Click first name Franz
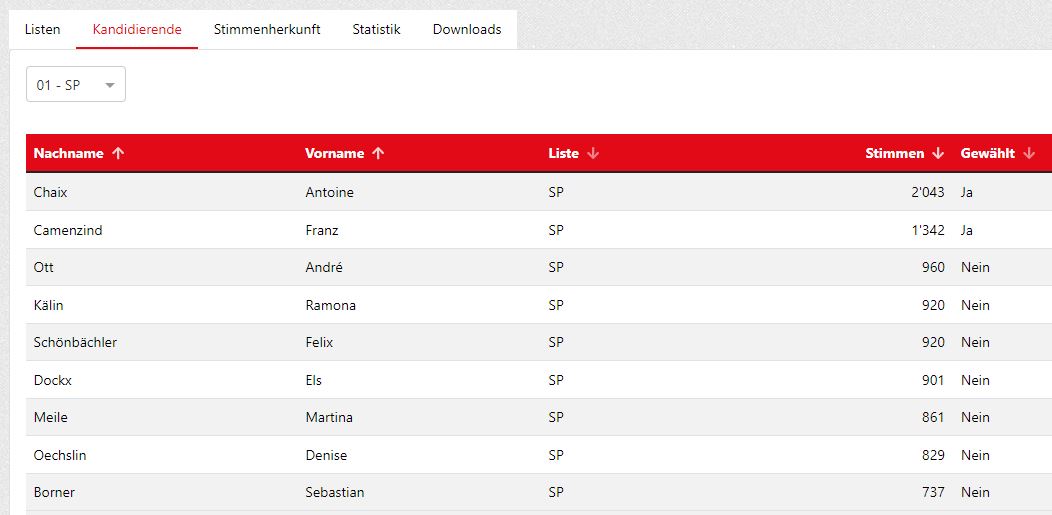1052x515 pixels. (x=322, y=230)
